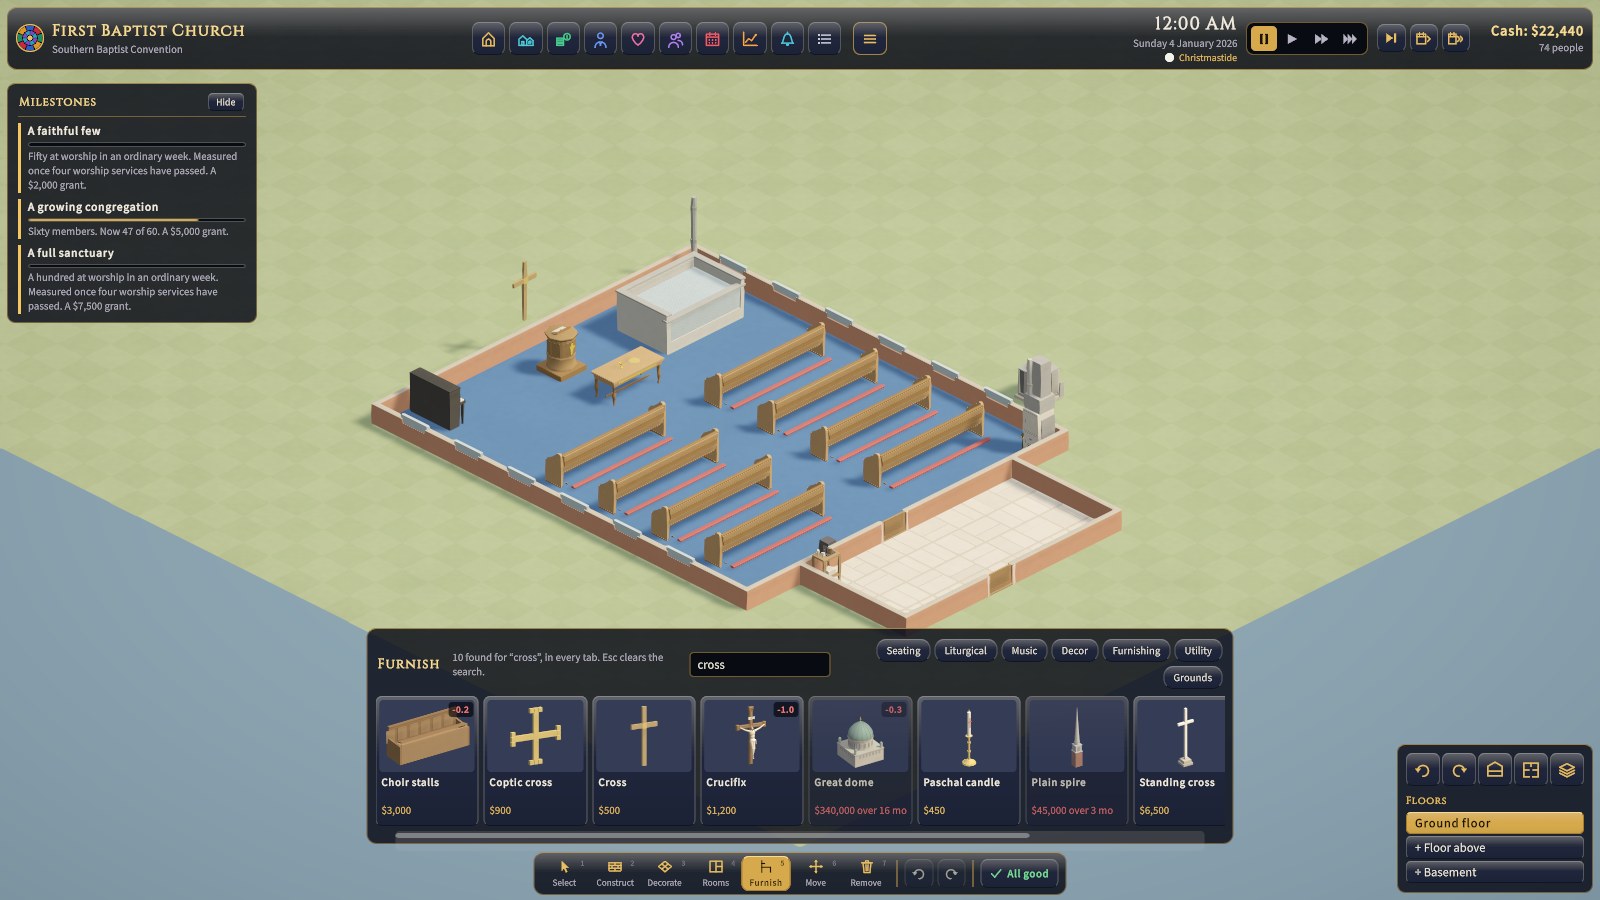The width and height of the screenshot is (1600, 900).
Task: Open the Utility category tab
Action: pyautogui.click(x=1198, y=651)
